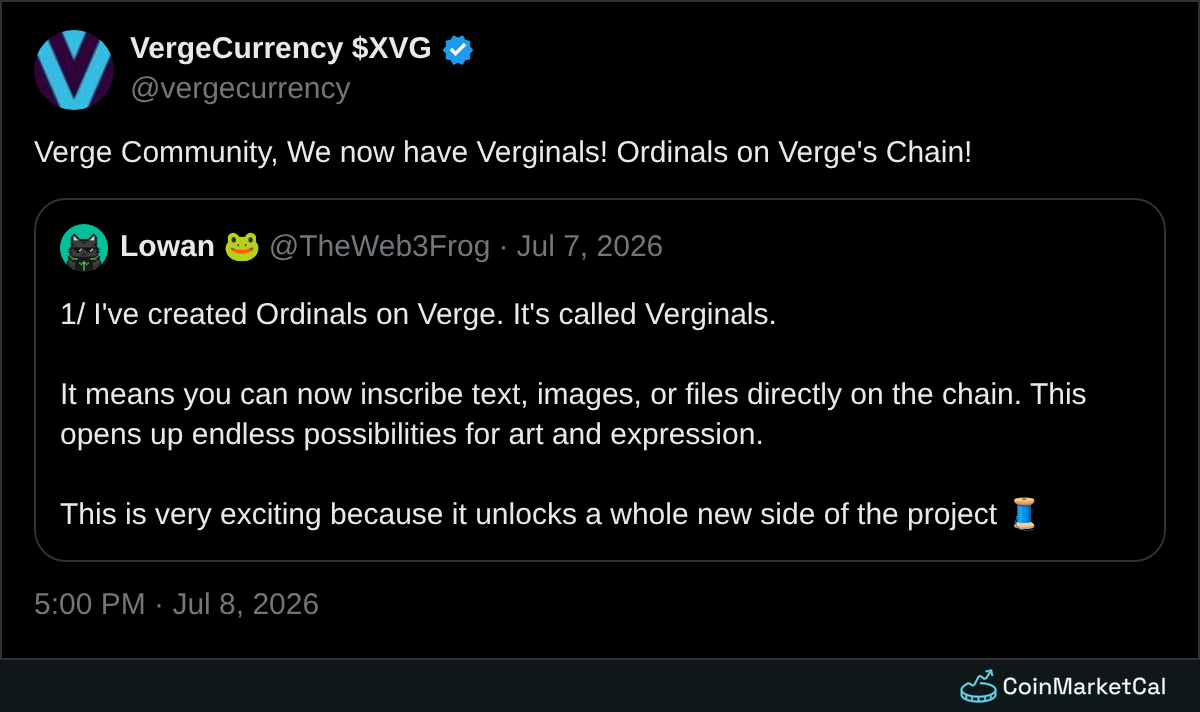Click 'This is very exciting' line in quote
This screenshot has height=712, width=1200.
528,514
